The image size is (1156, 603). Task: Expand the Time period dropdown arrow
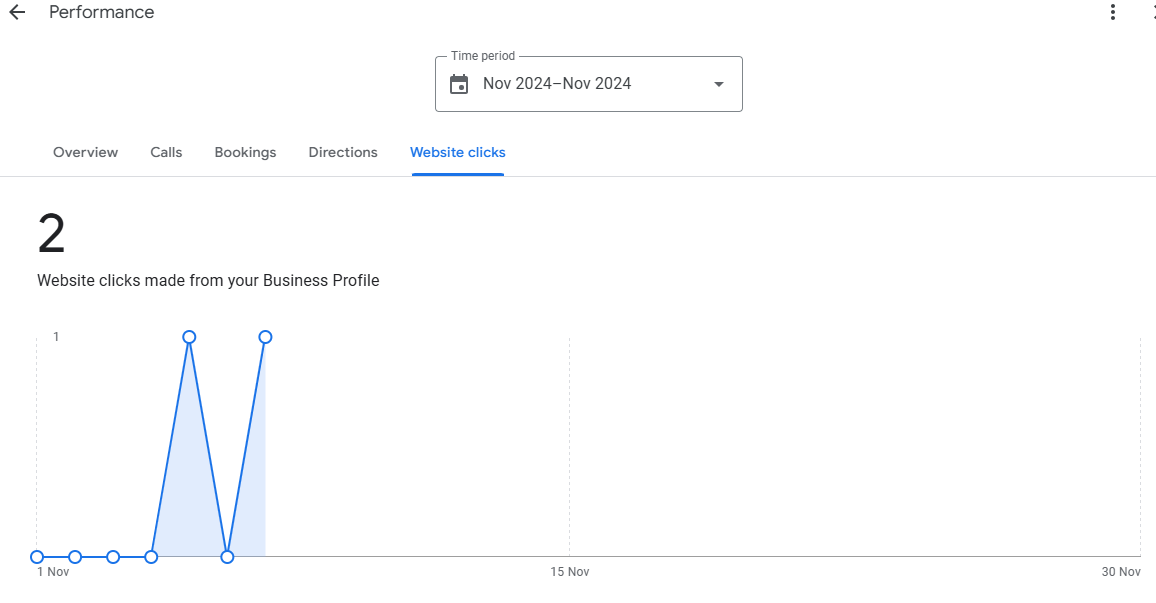pyautogui.click(x=719, y=84)
